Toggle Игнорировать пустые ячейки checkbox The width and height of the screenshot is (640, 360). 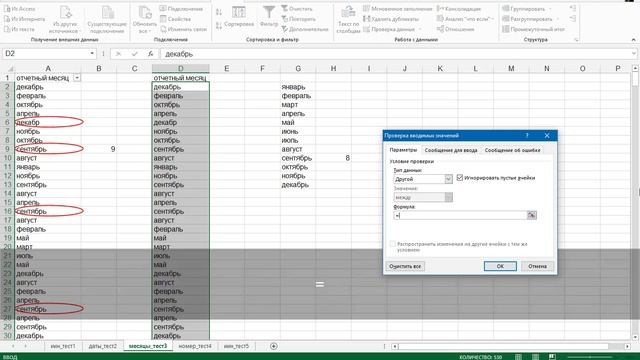[x=460, y=178]
